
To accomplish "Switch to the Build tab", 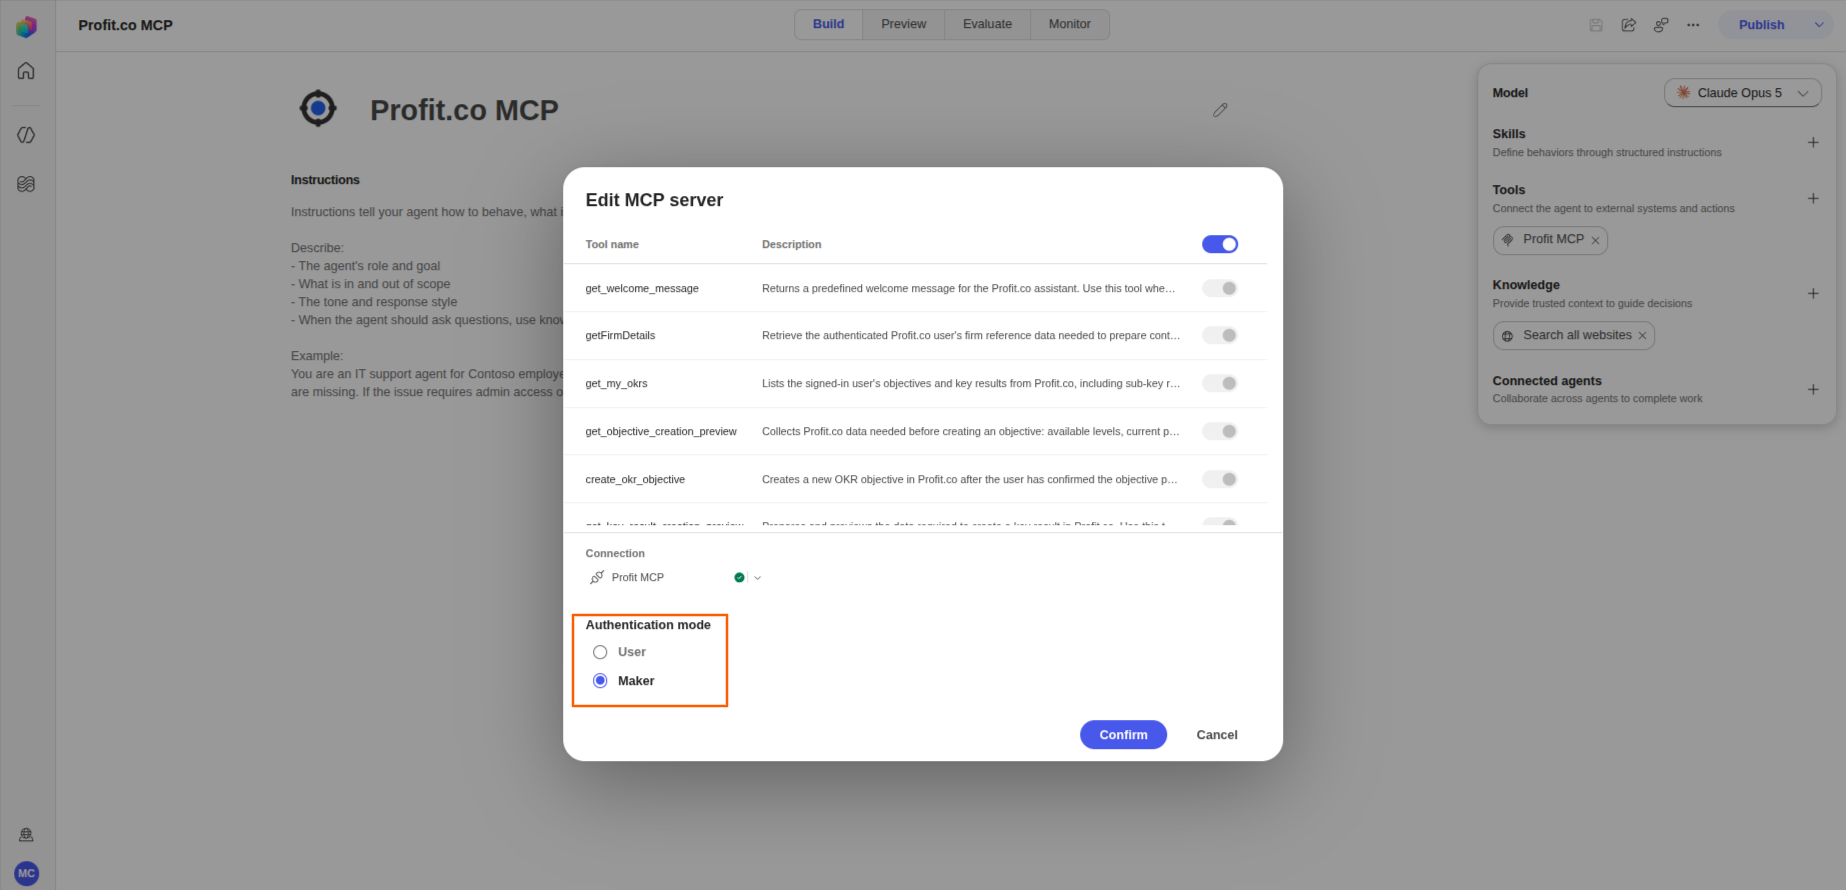I will (828, 24).
